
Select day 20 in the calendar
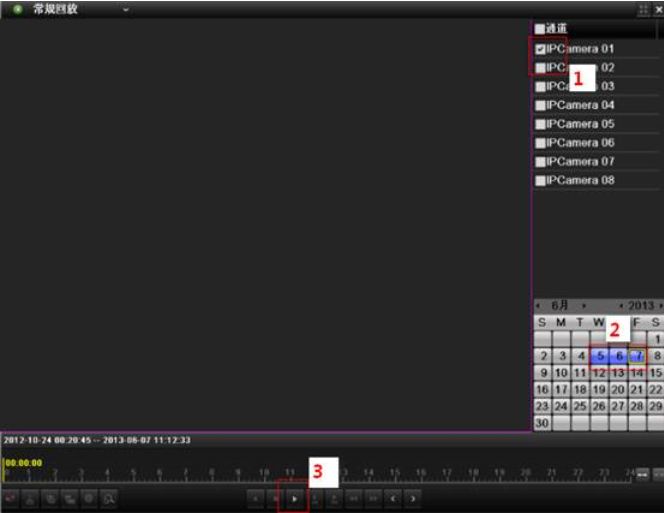618,389
